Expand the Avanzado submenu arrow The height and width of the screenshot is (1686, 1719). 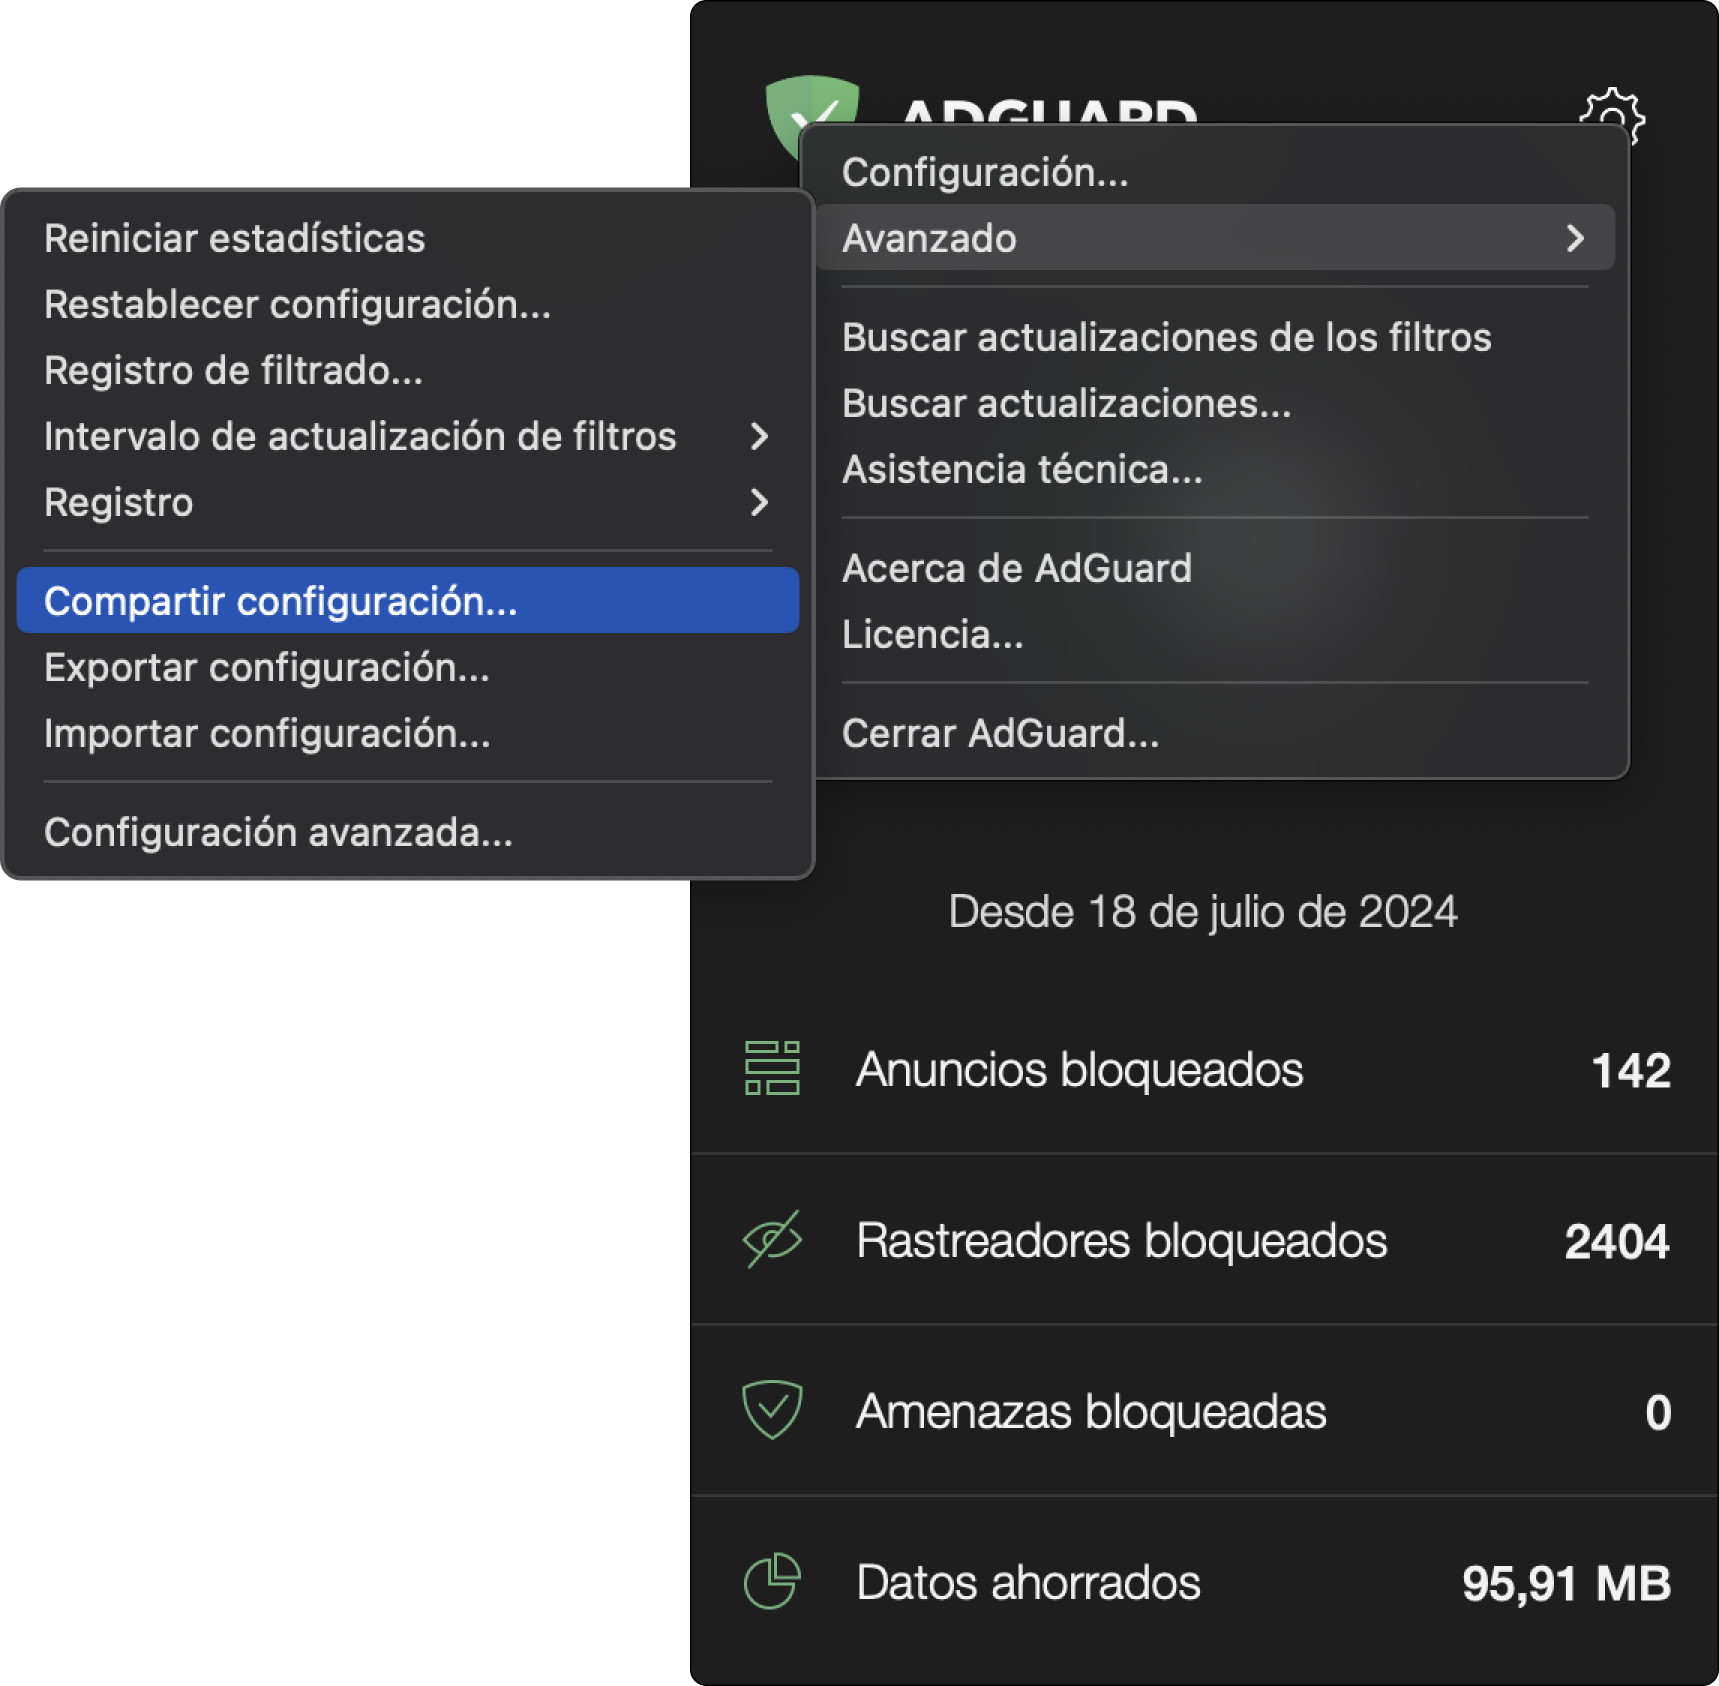tap(1575, 238)
